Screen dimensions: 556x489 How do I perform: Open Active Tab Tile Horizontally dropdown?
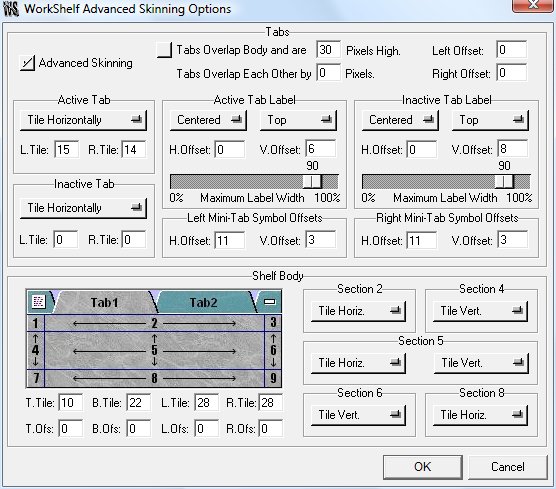click(x=83, y=120)
